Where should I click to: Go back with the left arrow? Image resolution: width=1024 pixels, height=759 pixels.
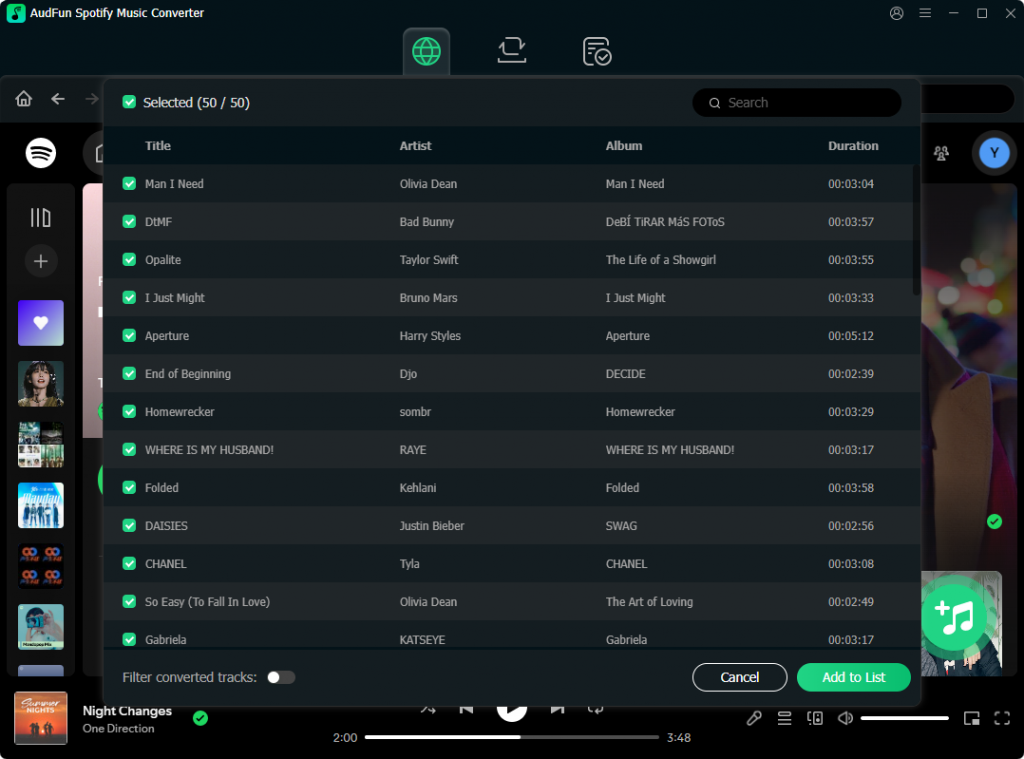coord(58,99)
